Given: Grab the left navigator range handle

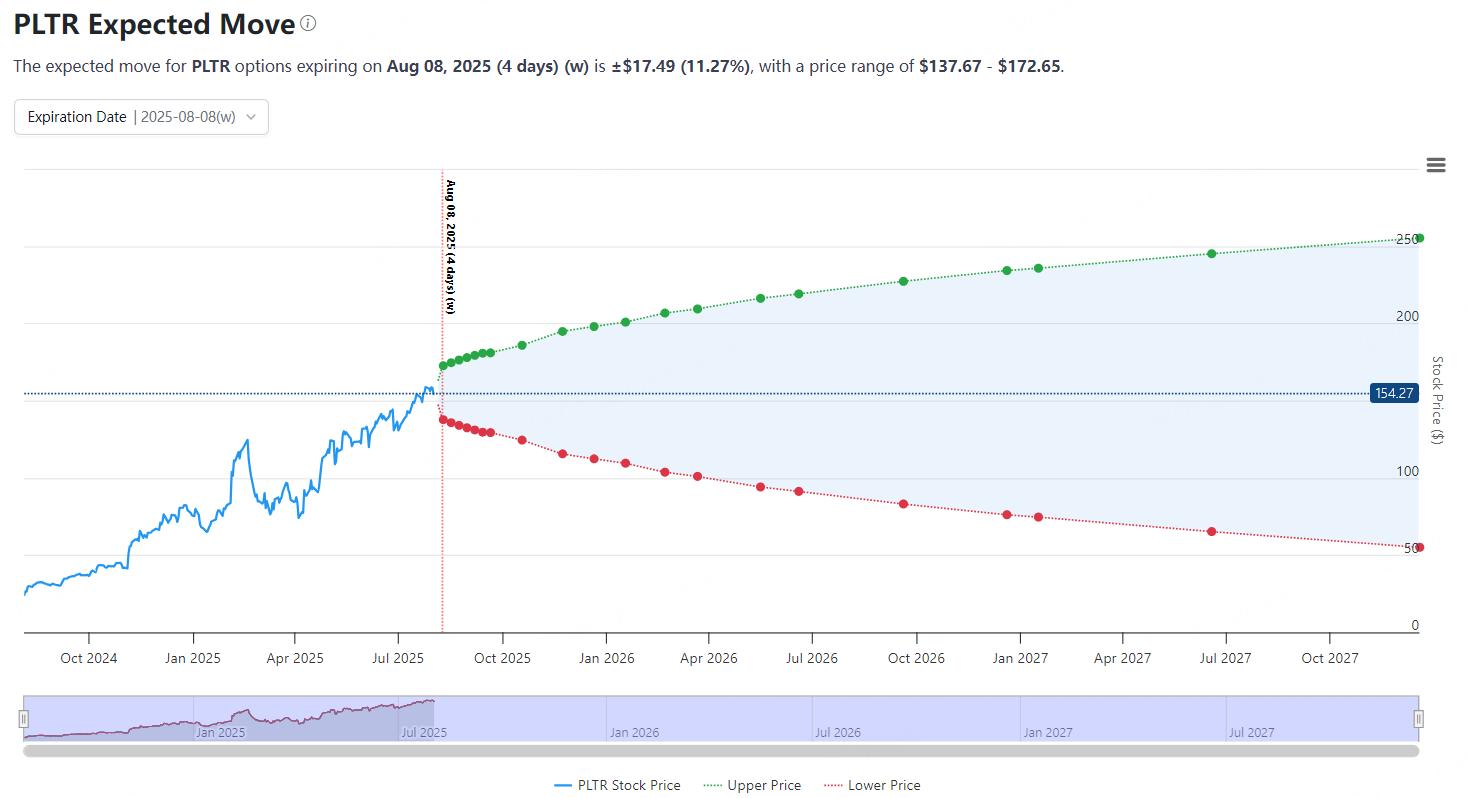Looking at the screenshot, I should coord(24,718).
